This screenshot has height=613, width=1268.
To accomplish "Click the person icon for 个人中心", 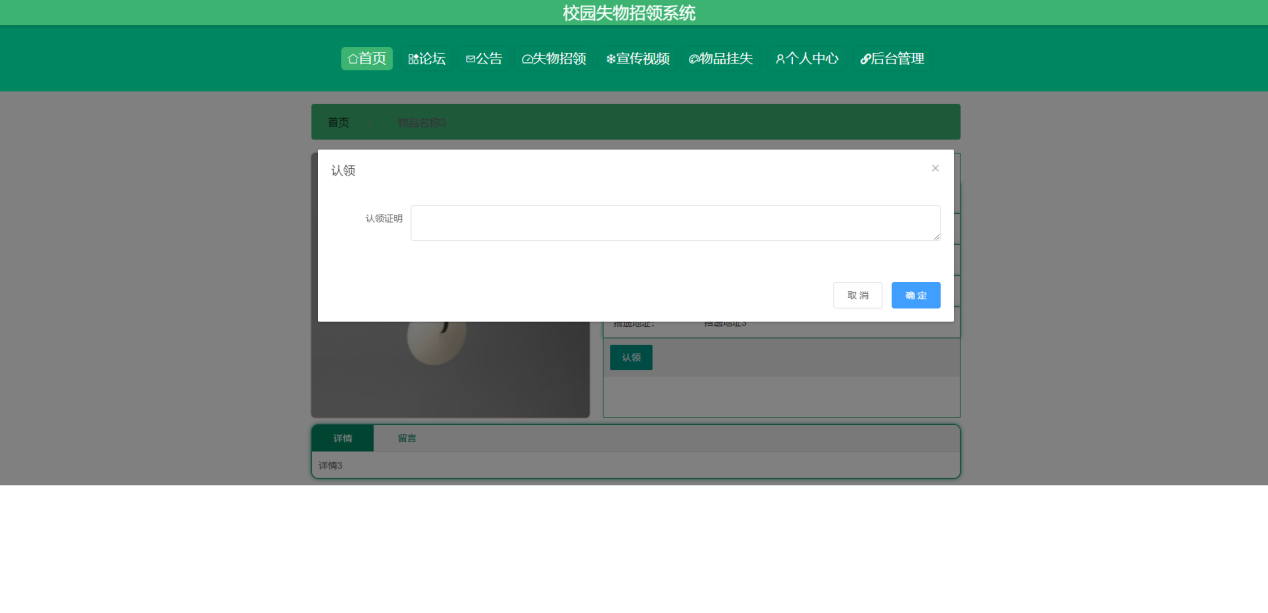I will (780, 59).
